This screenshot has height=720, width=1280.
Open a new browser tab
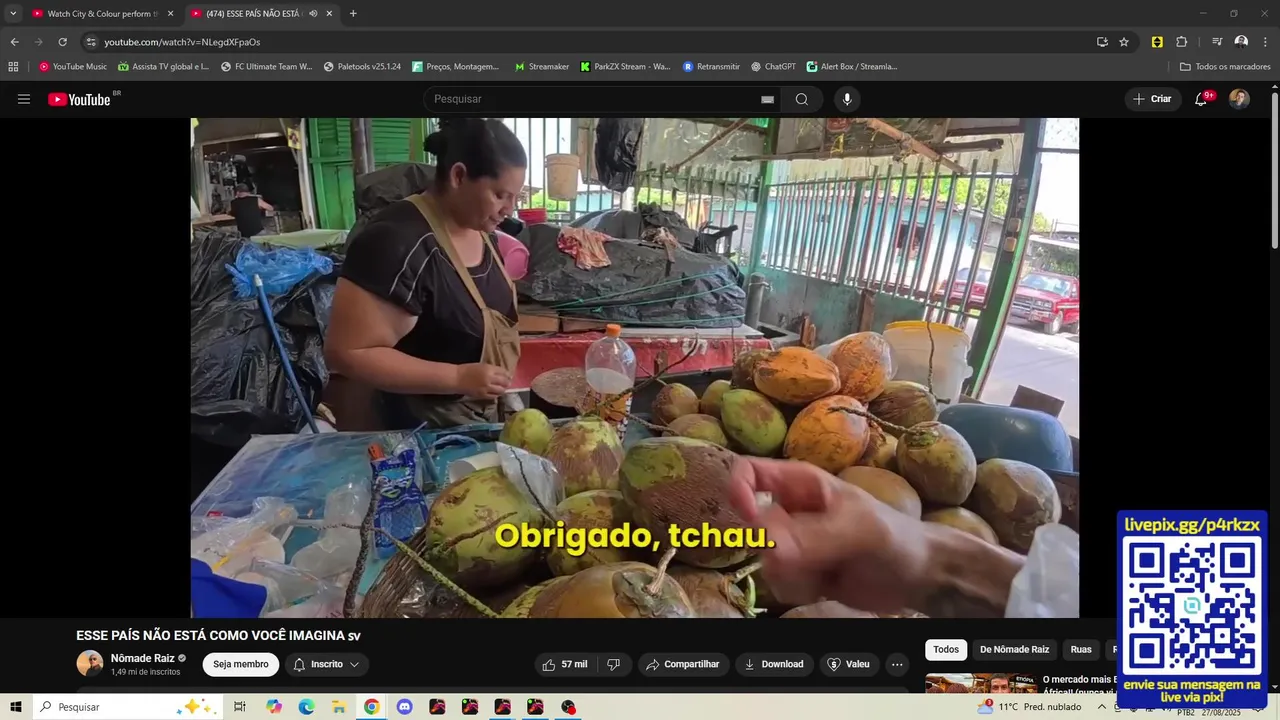(353, 14)
